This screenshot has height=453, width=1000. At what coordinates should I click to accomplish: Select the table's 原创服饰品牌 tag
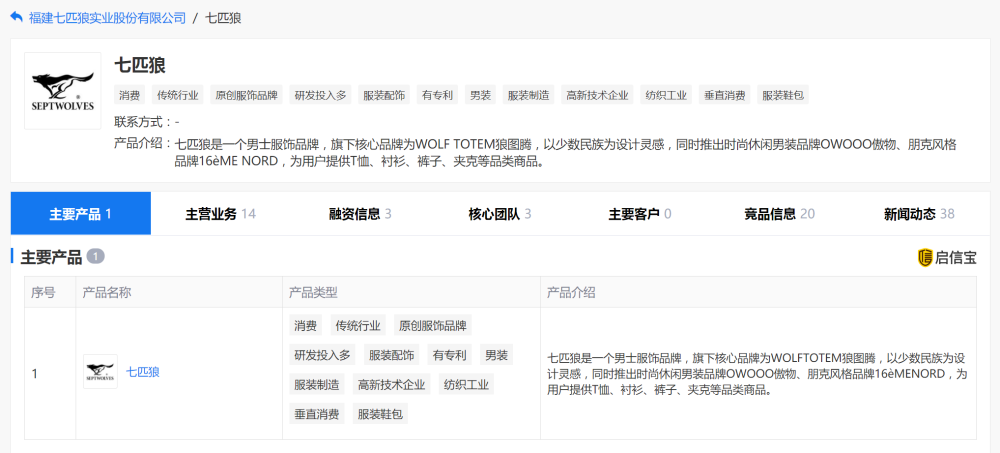432,325
